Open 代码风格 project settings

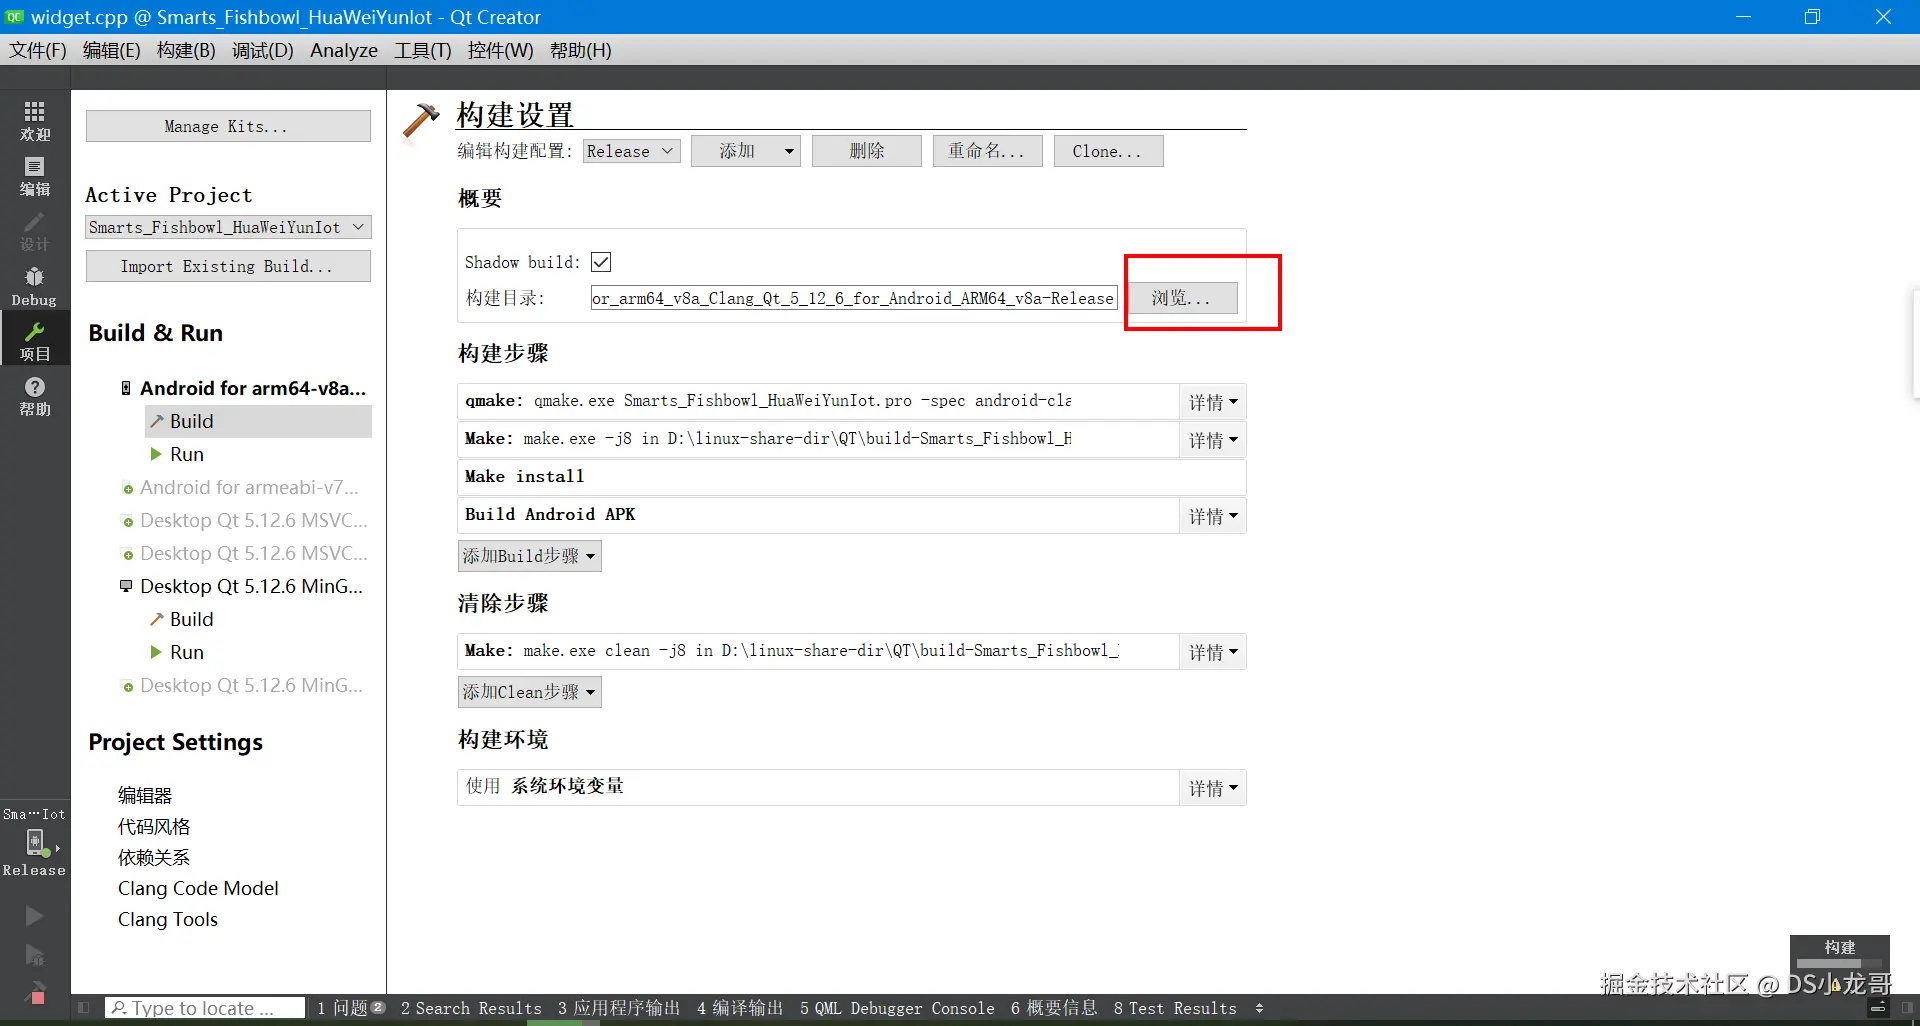click(x=154, y=826)
